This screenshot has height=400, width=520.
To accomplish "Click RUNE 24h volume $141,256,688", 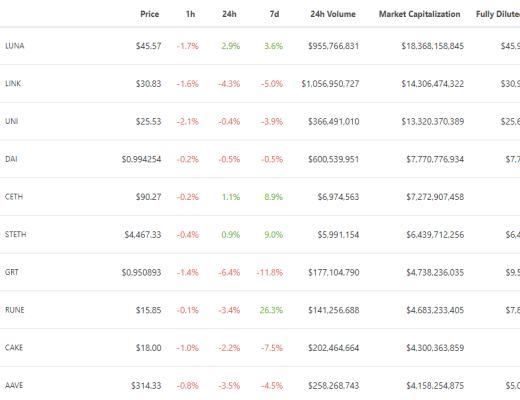I will pos(334,310).
